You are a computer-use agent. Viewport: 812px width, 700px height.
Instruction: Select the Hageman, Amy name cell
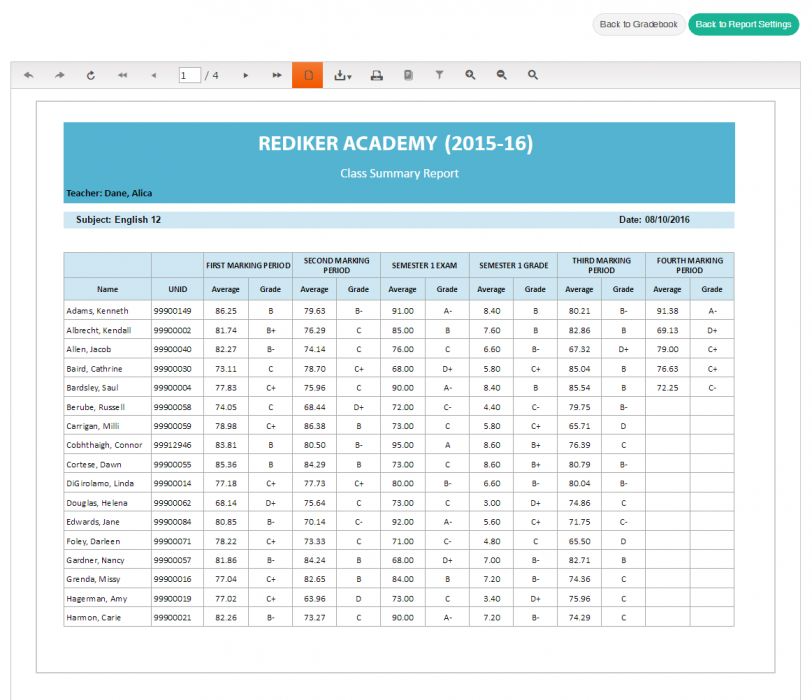click(108, 599)
